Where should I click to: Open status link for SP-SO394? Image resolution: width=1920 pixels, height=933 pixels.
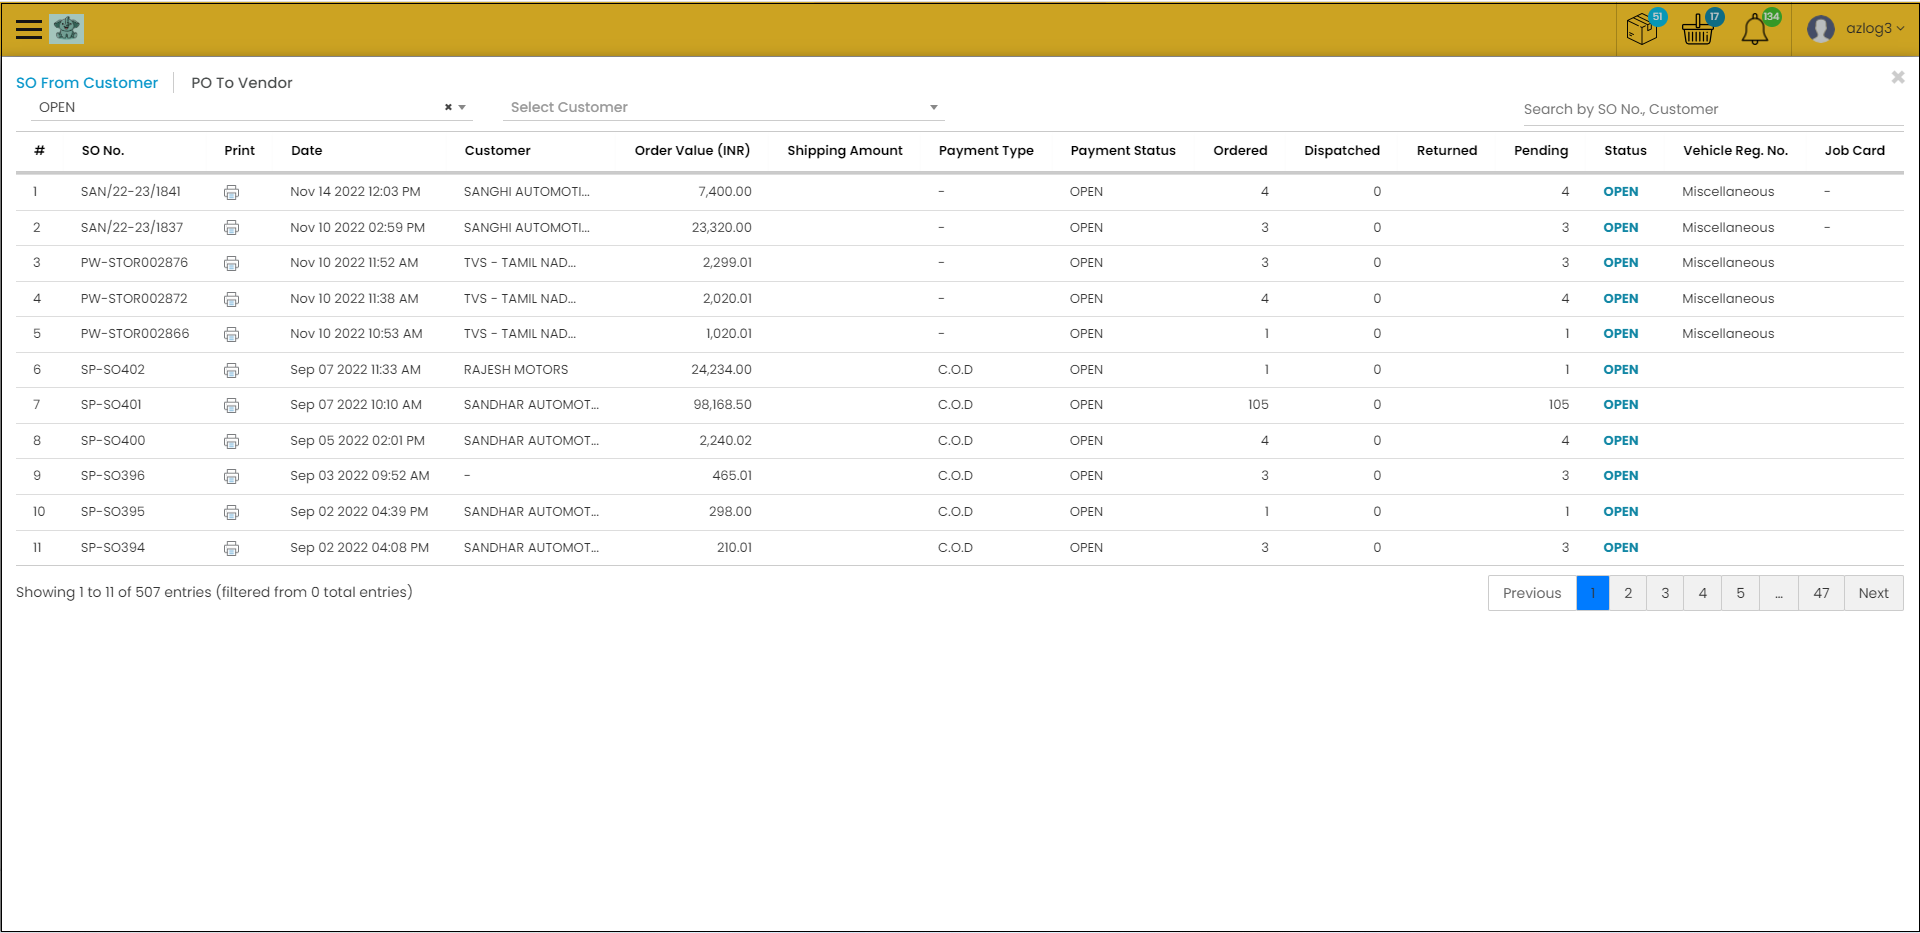tap(1620, 548)
